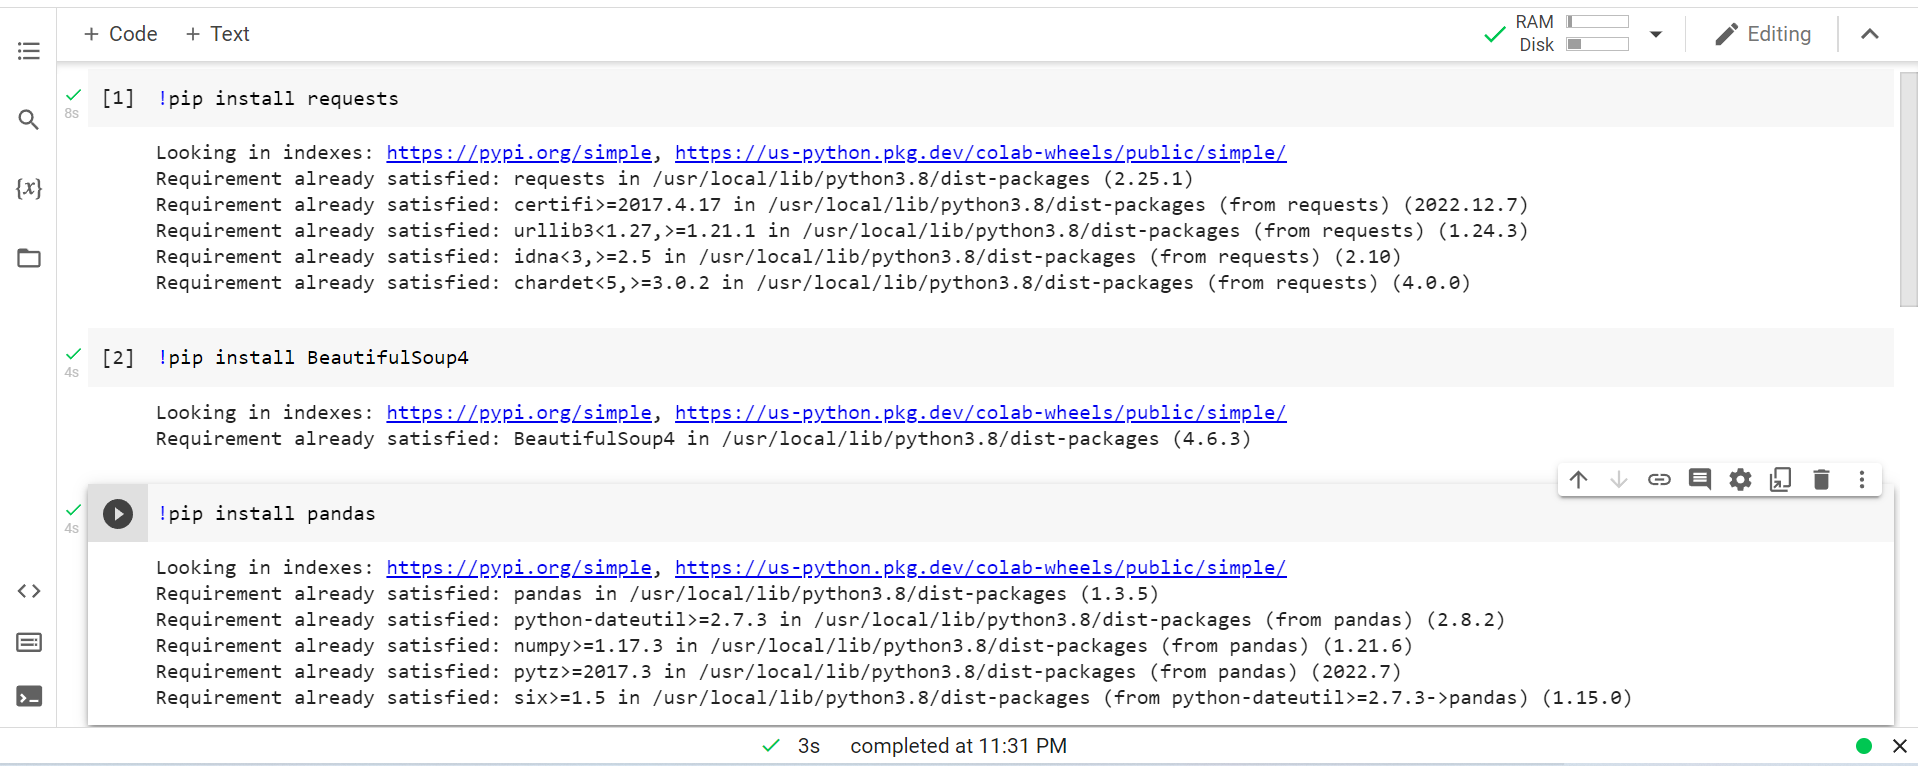Open the table of contents sidebar
This screenshot has height=766, width=1918.
coord(28,50)
